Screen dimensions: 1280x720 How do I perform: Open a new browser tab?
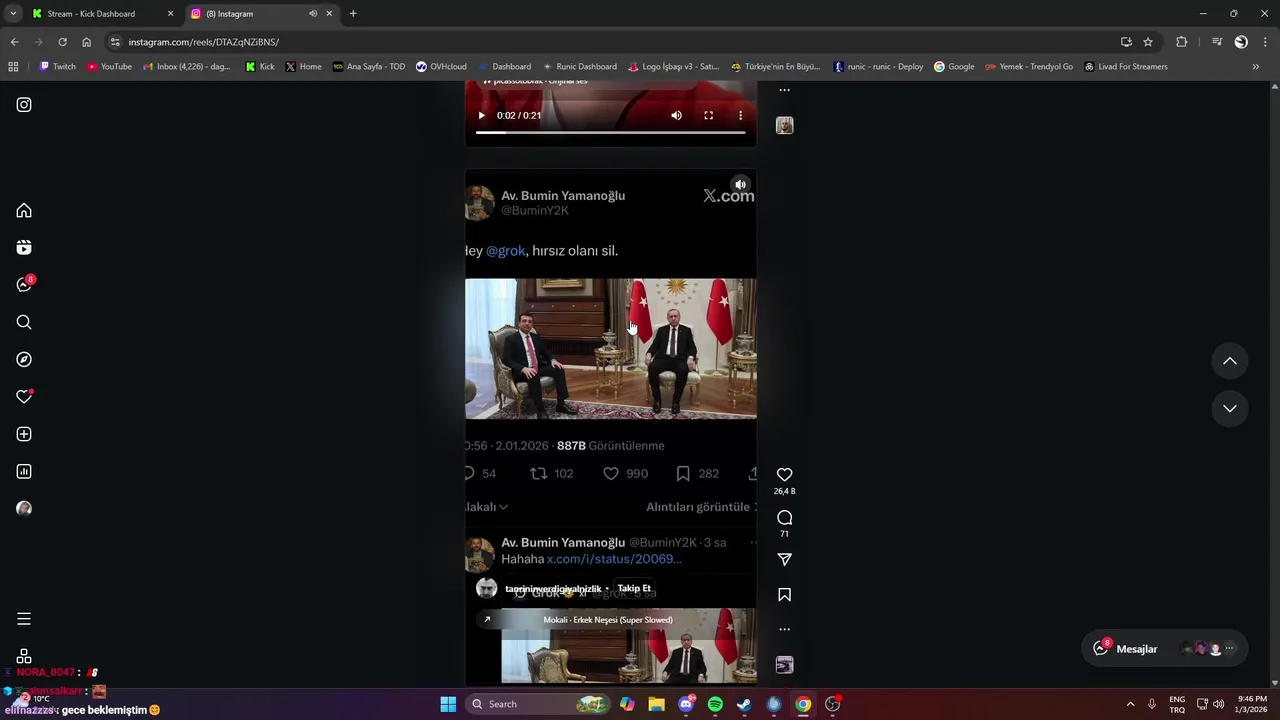[x=353, y=14]
